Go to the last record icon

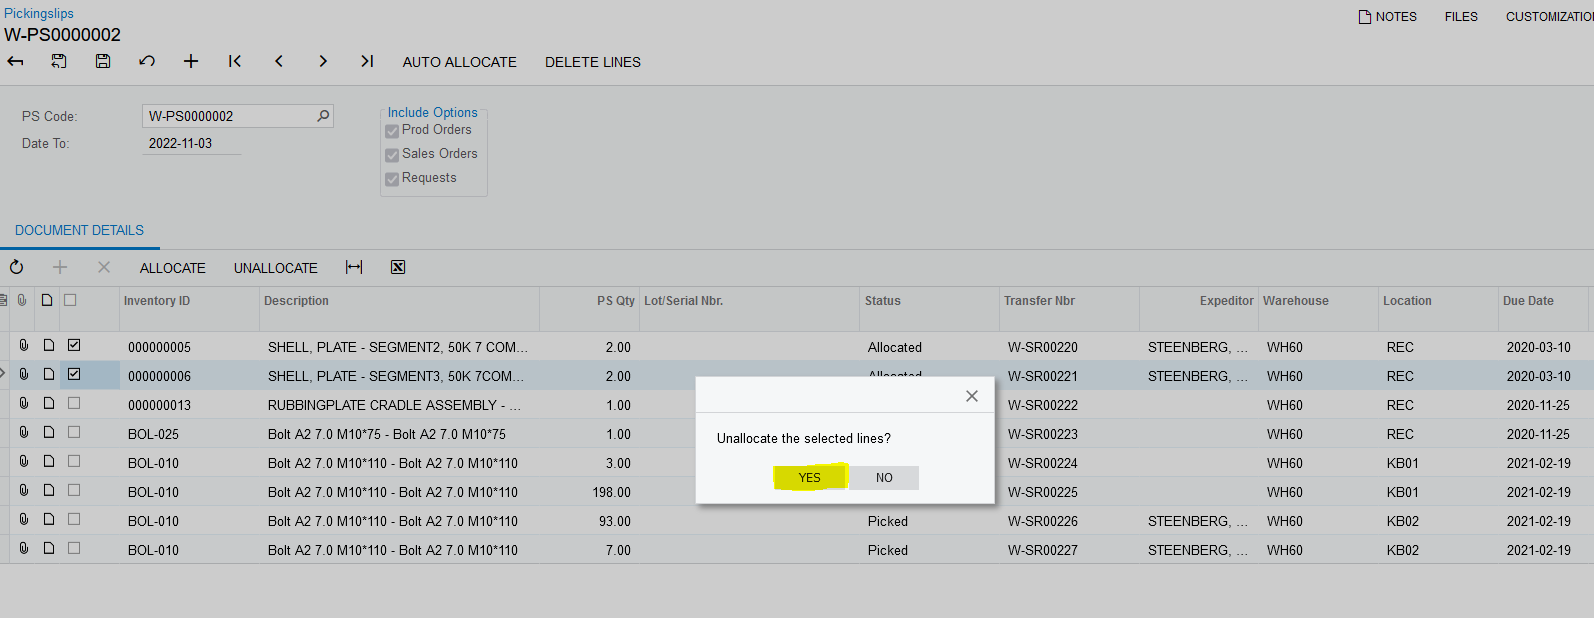point(367,62)
